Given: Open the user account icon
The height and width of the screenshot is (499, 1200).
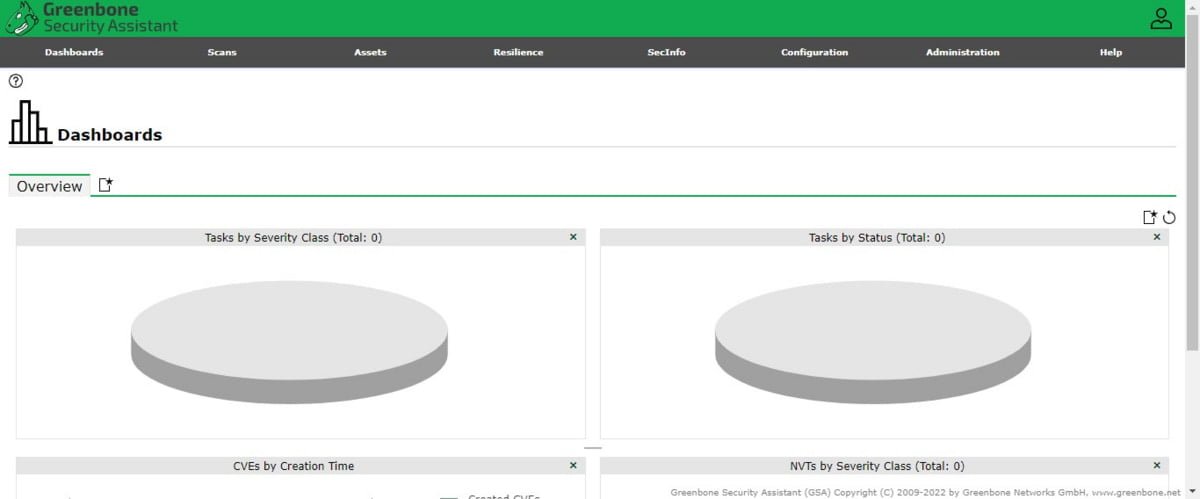Looking at the screenshot, I should (1160, 18).
